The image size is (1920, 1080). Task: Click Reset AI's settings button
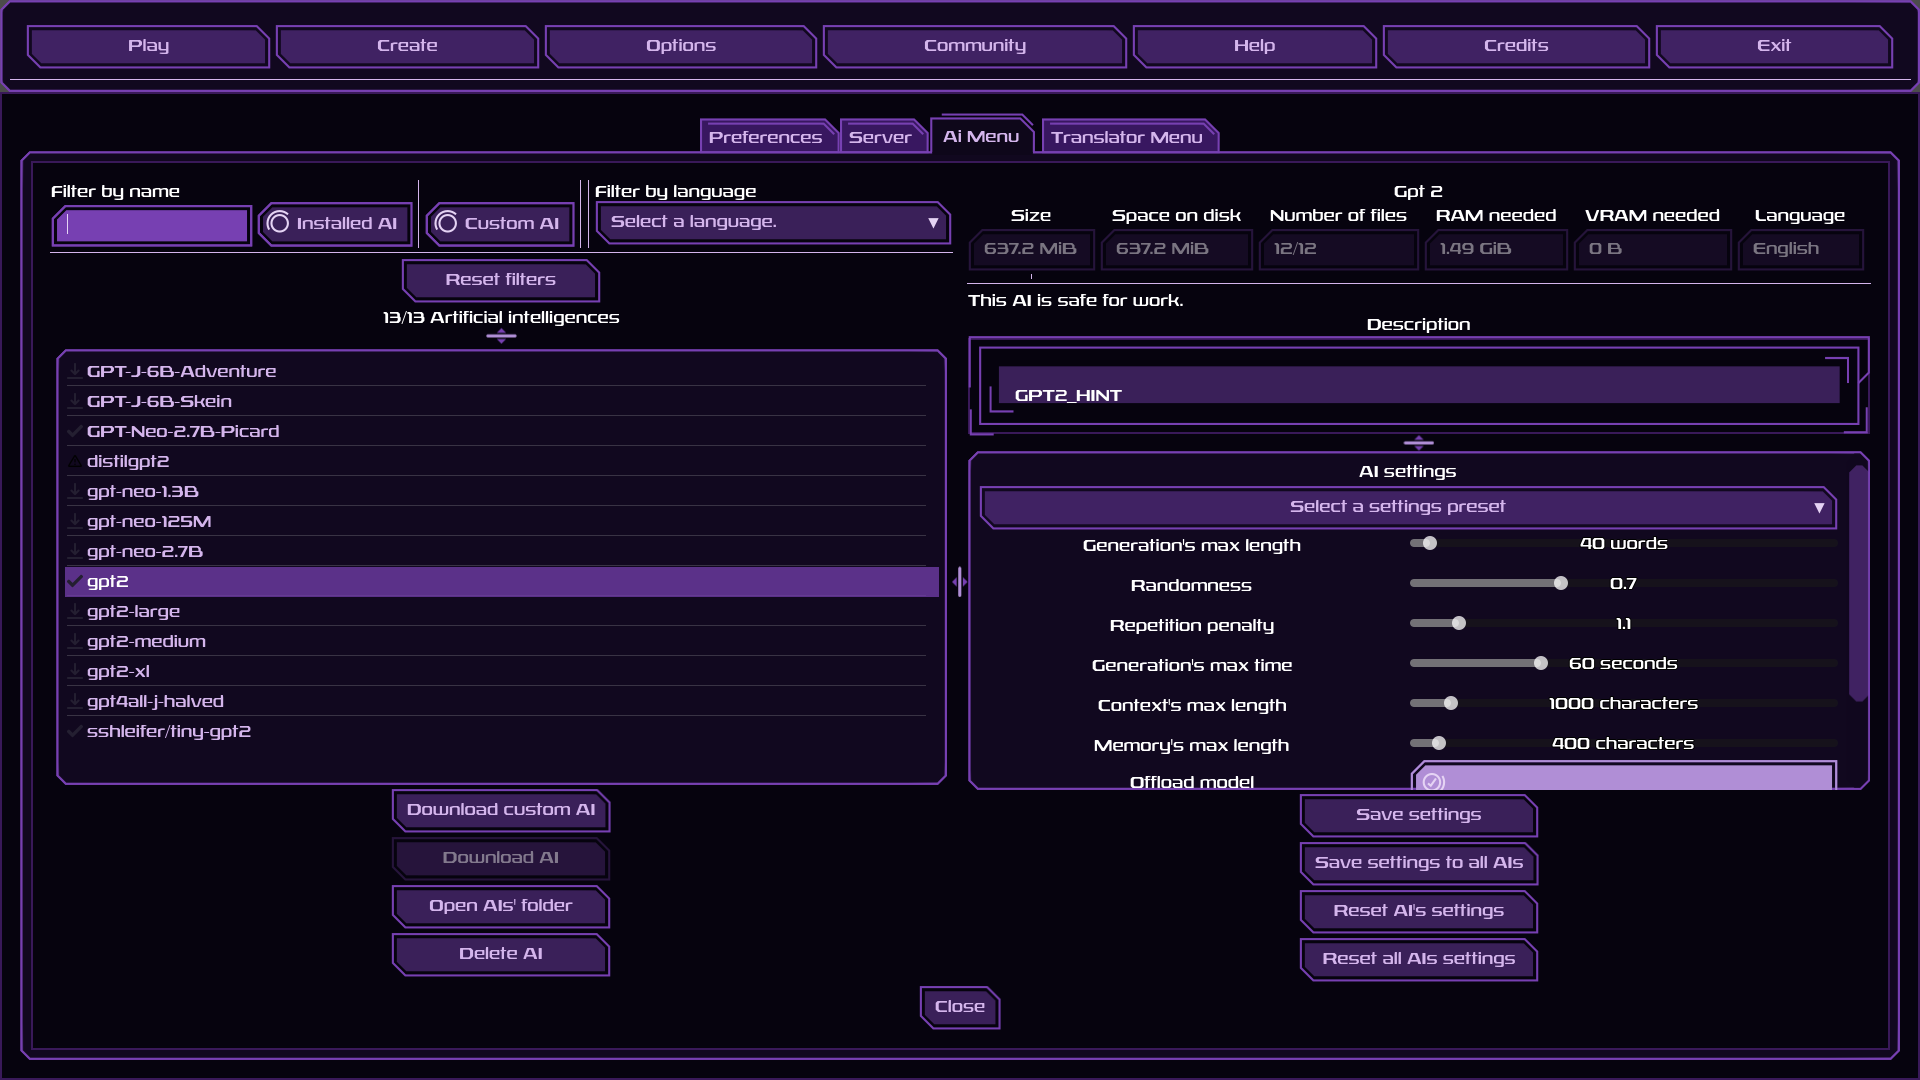click(x=1418, y=911)
